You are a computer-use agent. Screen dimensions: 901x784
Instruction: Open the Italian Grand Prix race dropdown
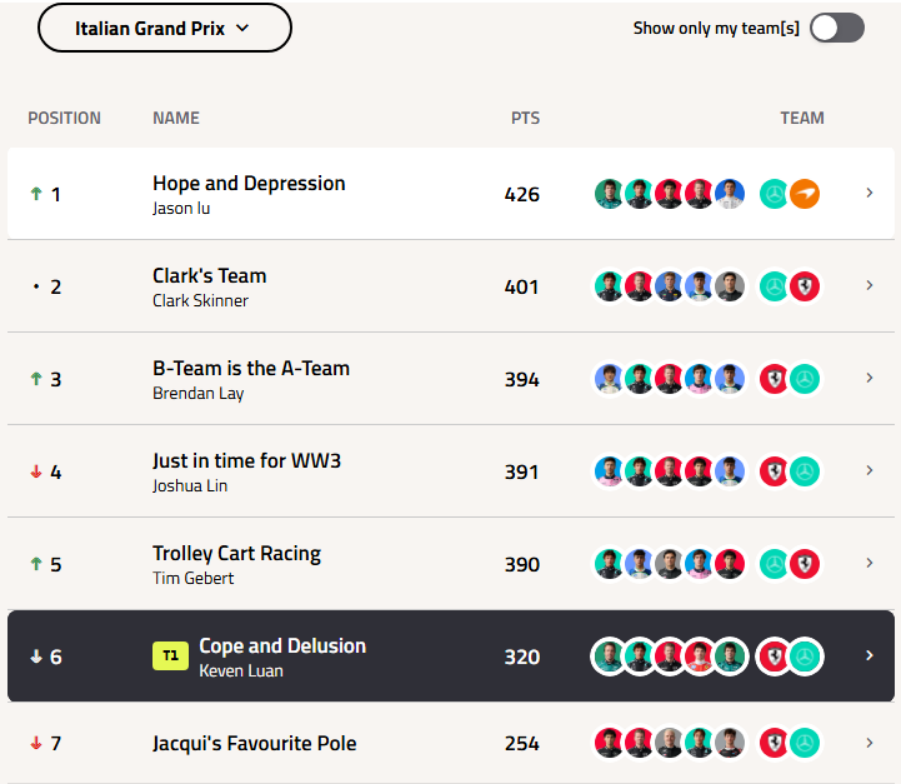pos(164,28)
